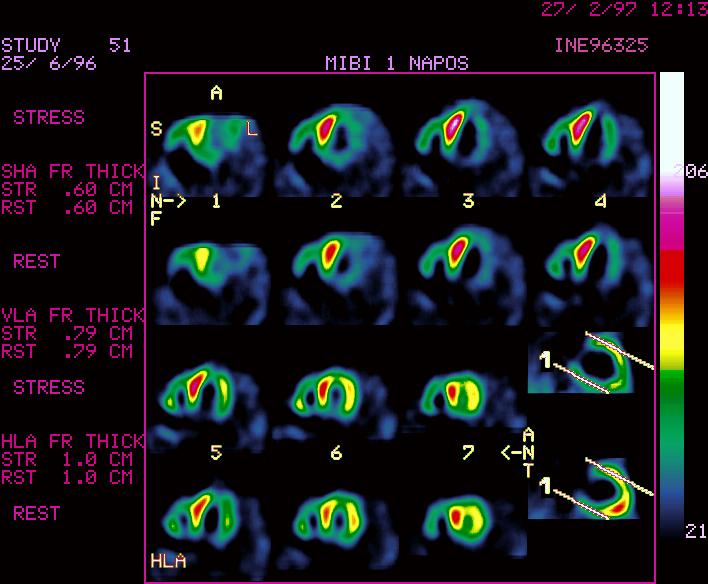Viewport: 708px width, 584px height.
Task: Click the MIBI 1 NAPOS title
Action: pyautogui.click(x=396, y=63)
